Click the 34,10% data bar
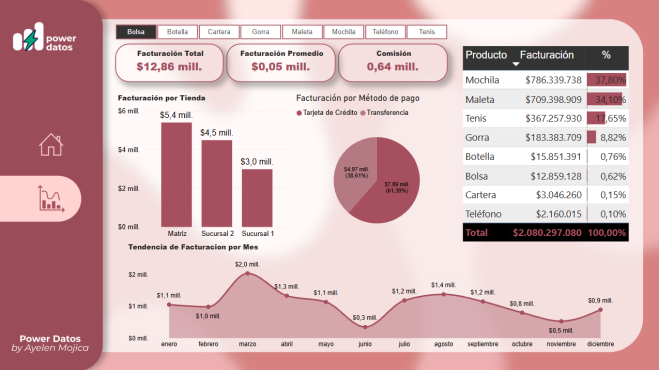This screenshot has height=370, width=659. click(x=605, y=100)
